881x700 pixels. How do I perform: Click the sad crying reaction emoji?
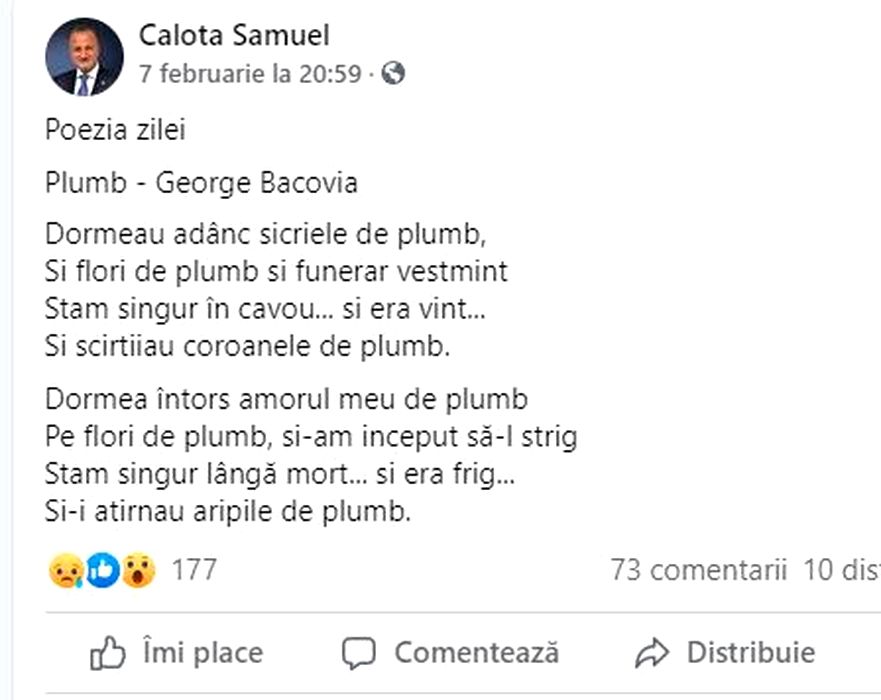coord(65,571)
